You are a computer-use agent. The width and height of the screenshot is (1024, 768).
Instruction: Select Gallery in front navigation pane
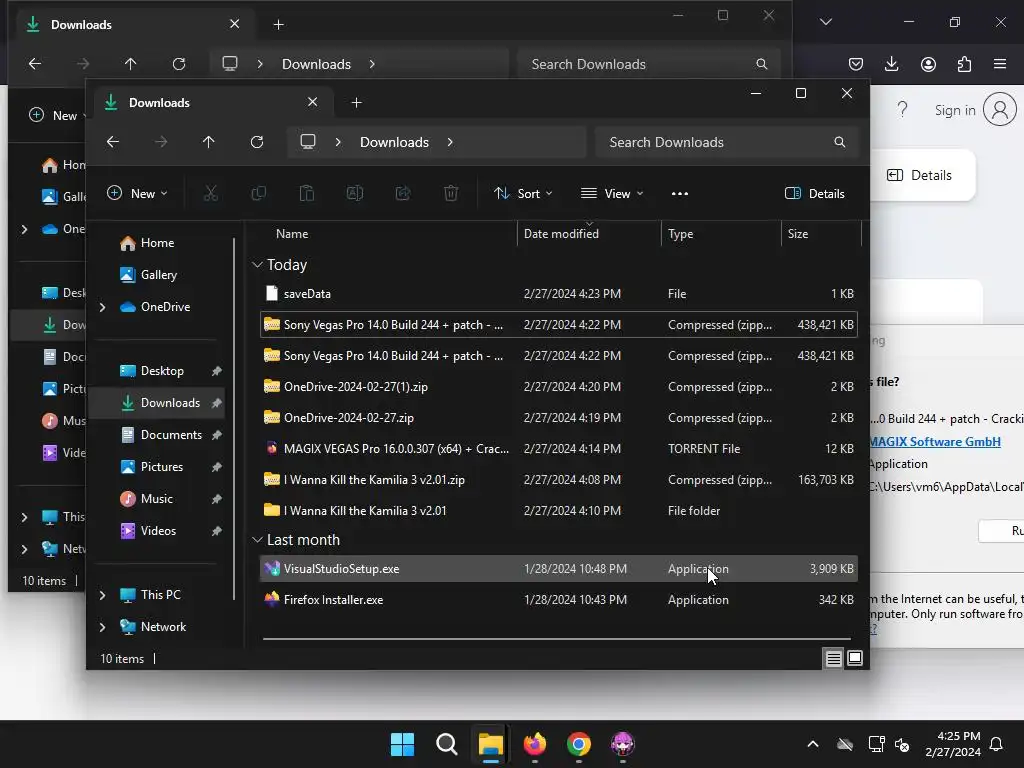(x=159, y=275)
